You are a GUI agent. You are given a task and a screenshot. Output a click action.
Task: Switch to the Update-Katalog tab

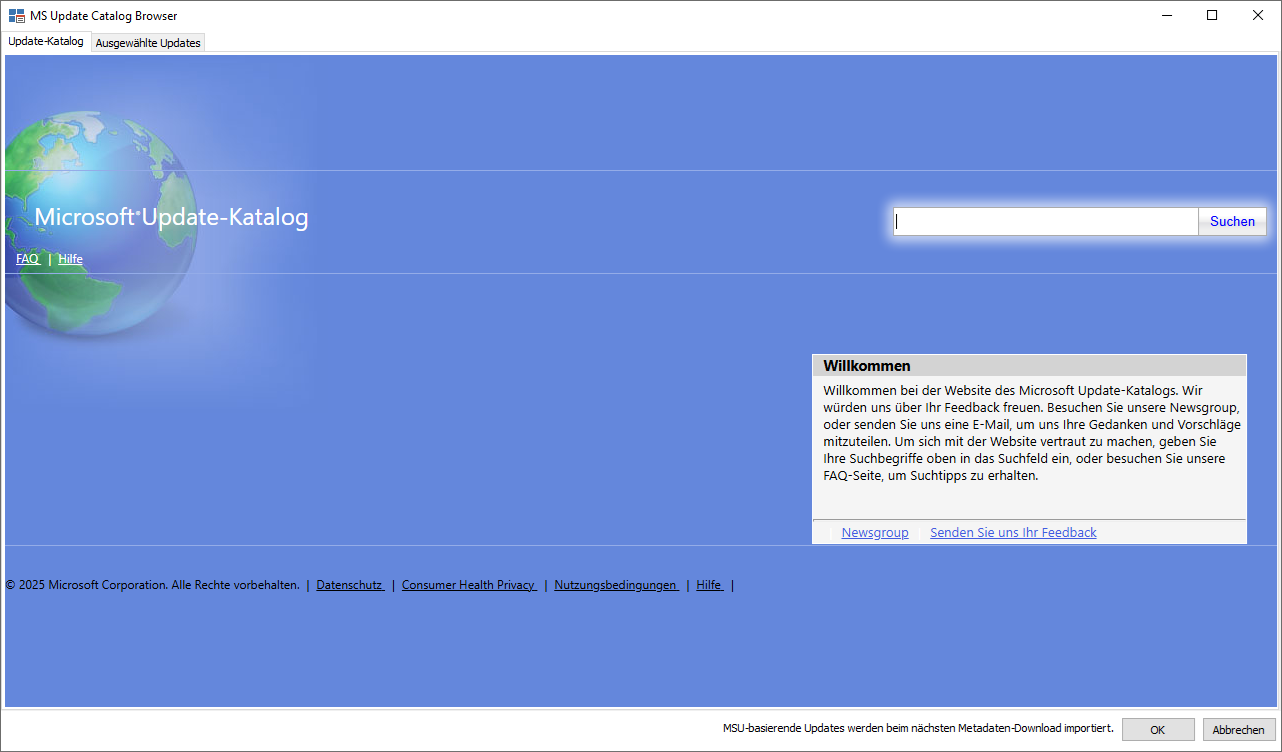pos(46,42)
